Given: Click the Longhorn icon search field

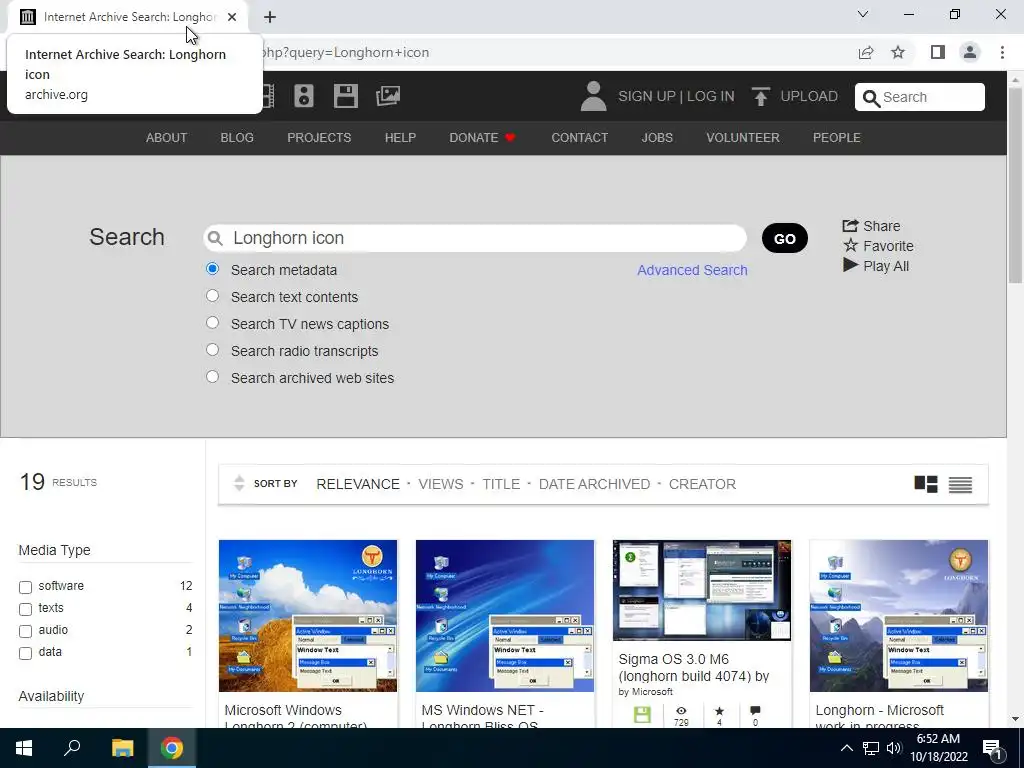Looking at the screenshot, I should pos(475,238).
